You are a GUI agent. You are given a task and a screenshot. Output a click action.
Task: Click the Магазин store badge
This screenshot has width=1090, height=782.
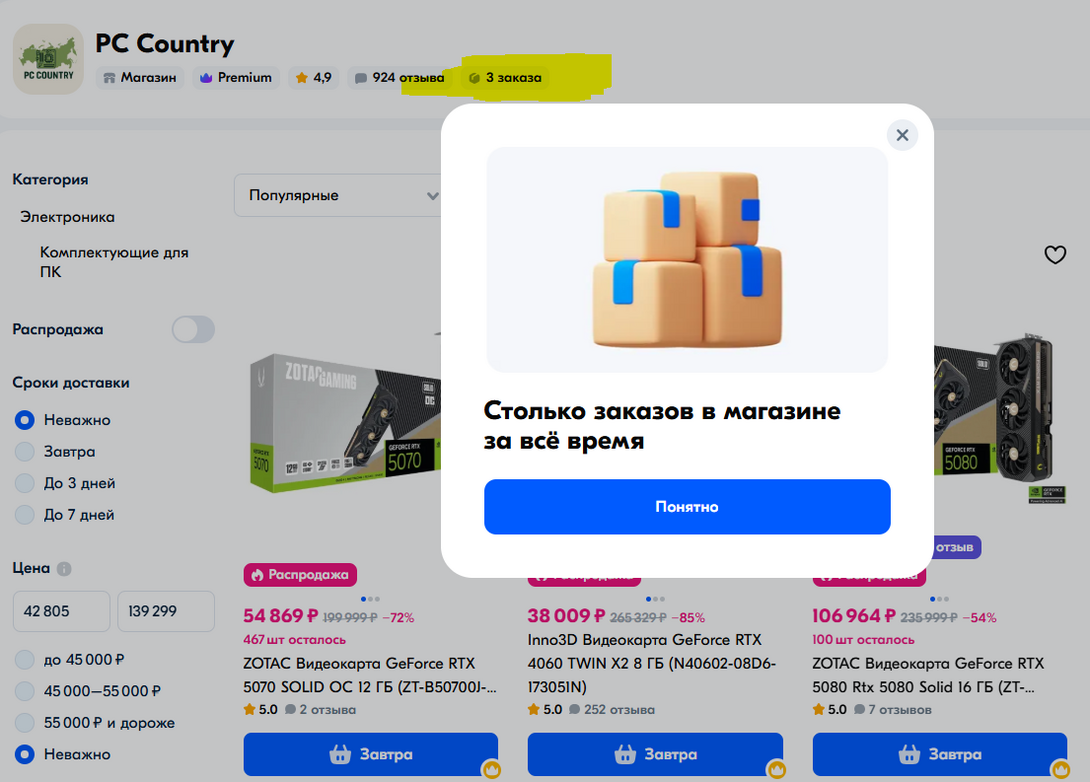(x=140, y=78)
